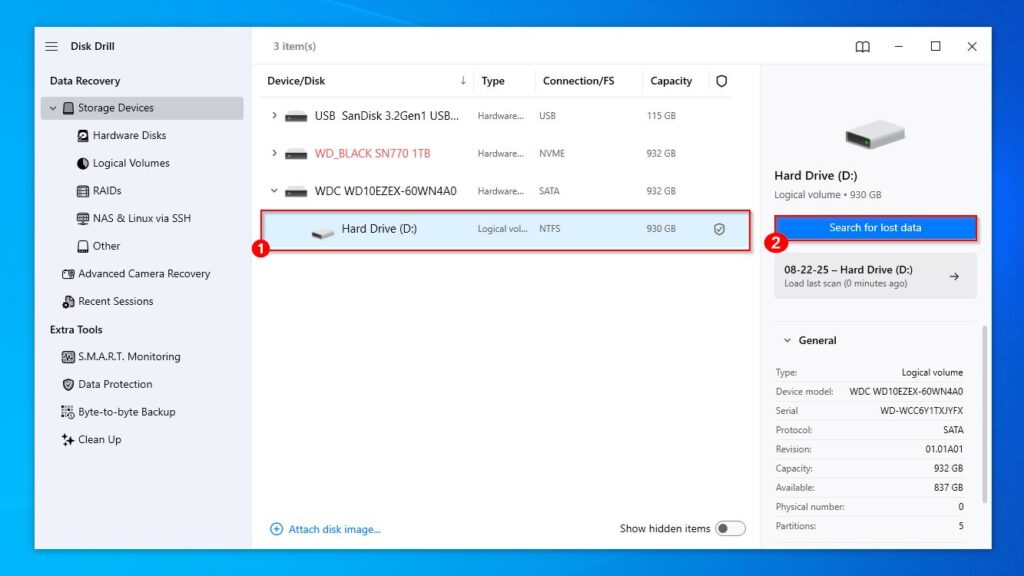The height and width of the screenshot is (576, 1024).
Task: Select Recent Sessions in the sidebar
Action: (x=116, y=301)
